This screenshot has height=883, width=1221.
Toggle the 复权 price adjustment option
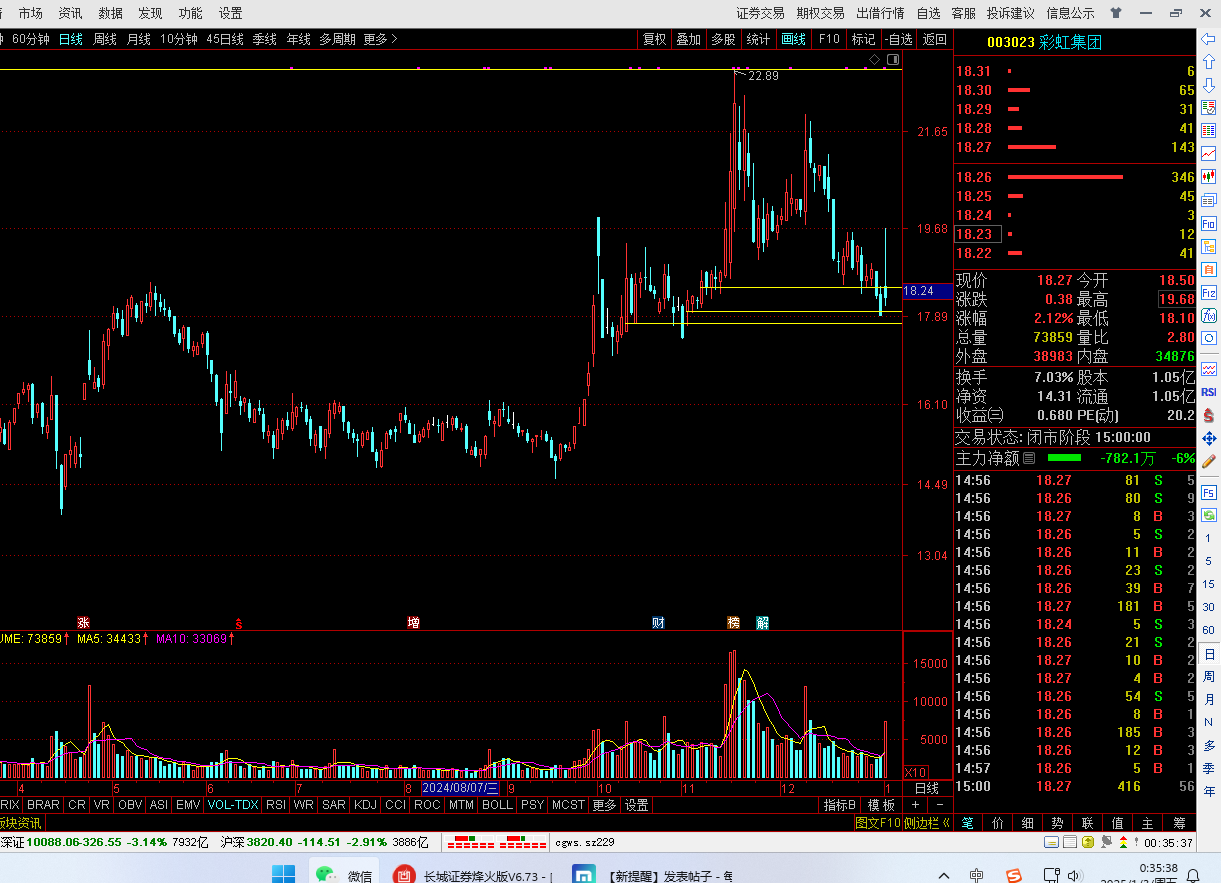point(654,39)
